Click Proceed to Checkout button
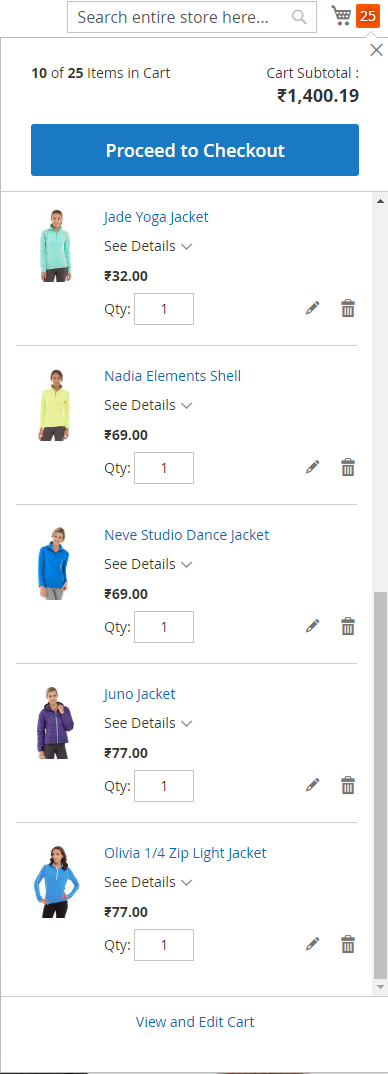Screen dimensions: 388x1074 tap(195, 150)
